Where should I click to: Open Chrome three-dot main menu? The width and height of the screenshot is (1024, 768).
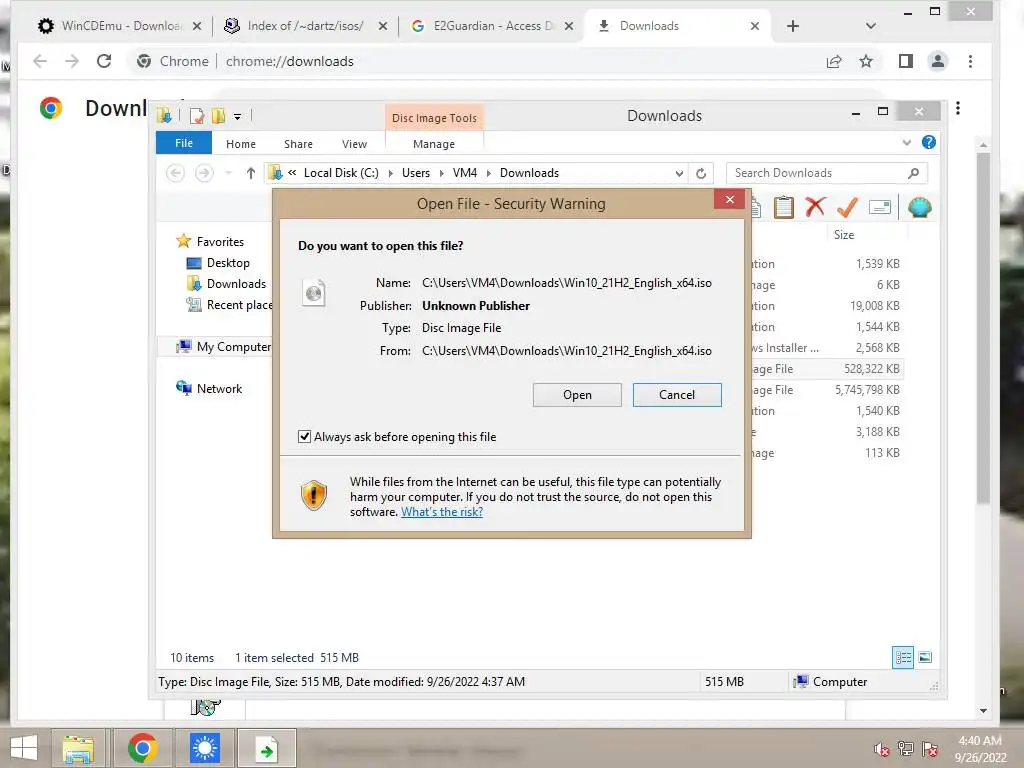[x=970, y=61]
